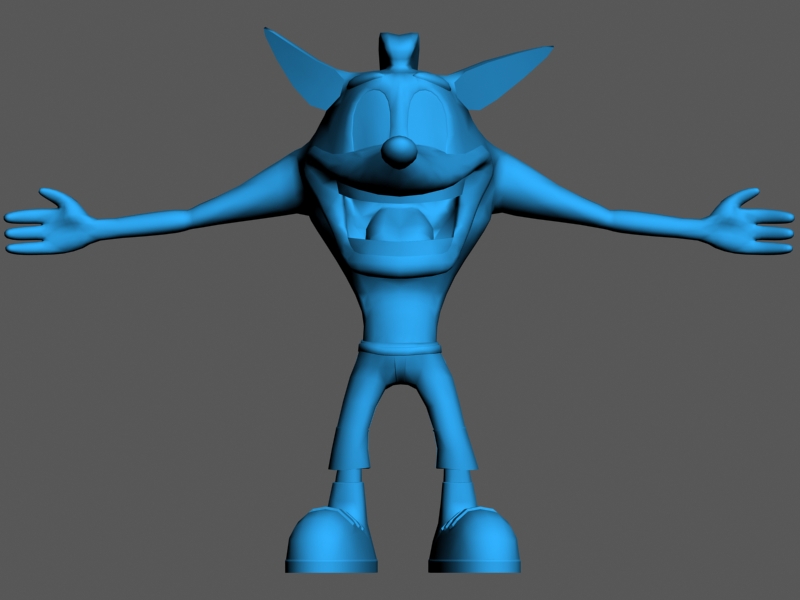Pick the character's top hair tuft

398,51
